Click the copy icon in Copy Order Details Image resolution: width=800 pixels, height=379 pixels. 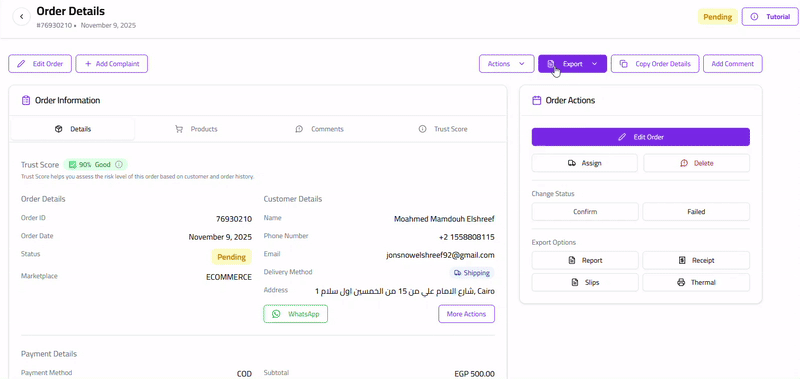[x=623, y=64]
